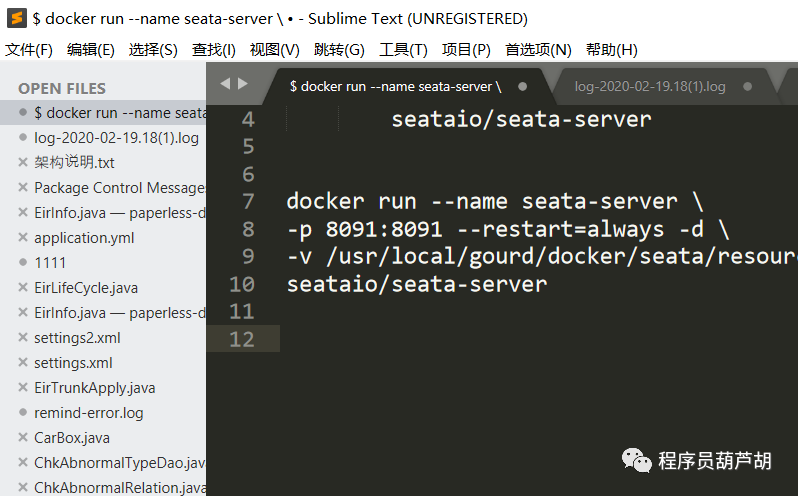Close application.yml via its sidebar X icon
The height and width of the screenshot is (496, 798).
click(x=23, y=238)
